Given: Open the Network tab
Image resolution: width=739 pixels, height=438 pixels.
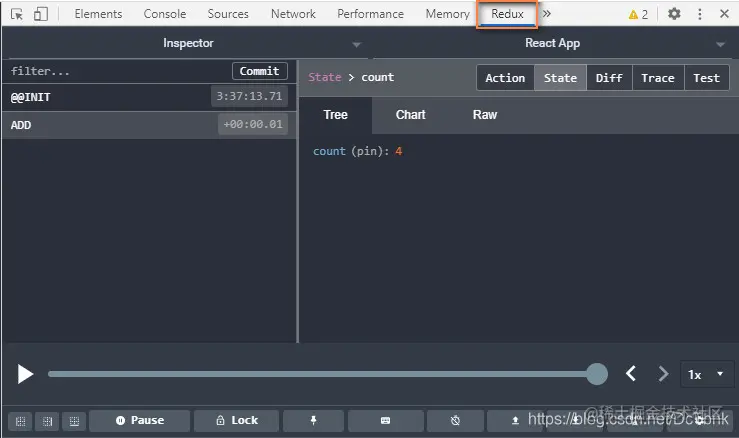Looking at the screenshot, I should [x=293, y=14].
